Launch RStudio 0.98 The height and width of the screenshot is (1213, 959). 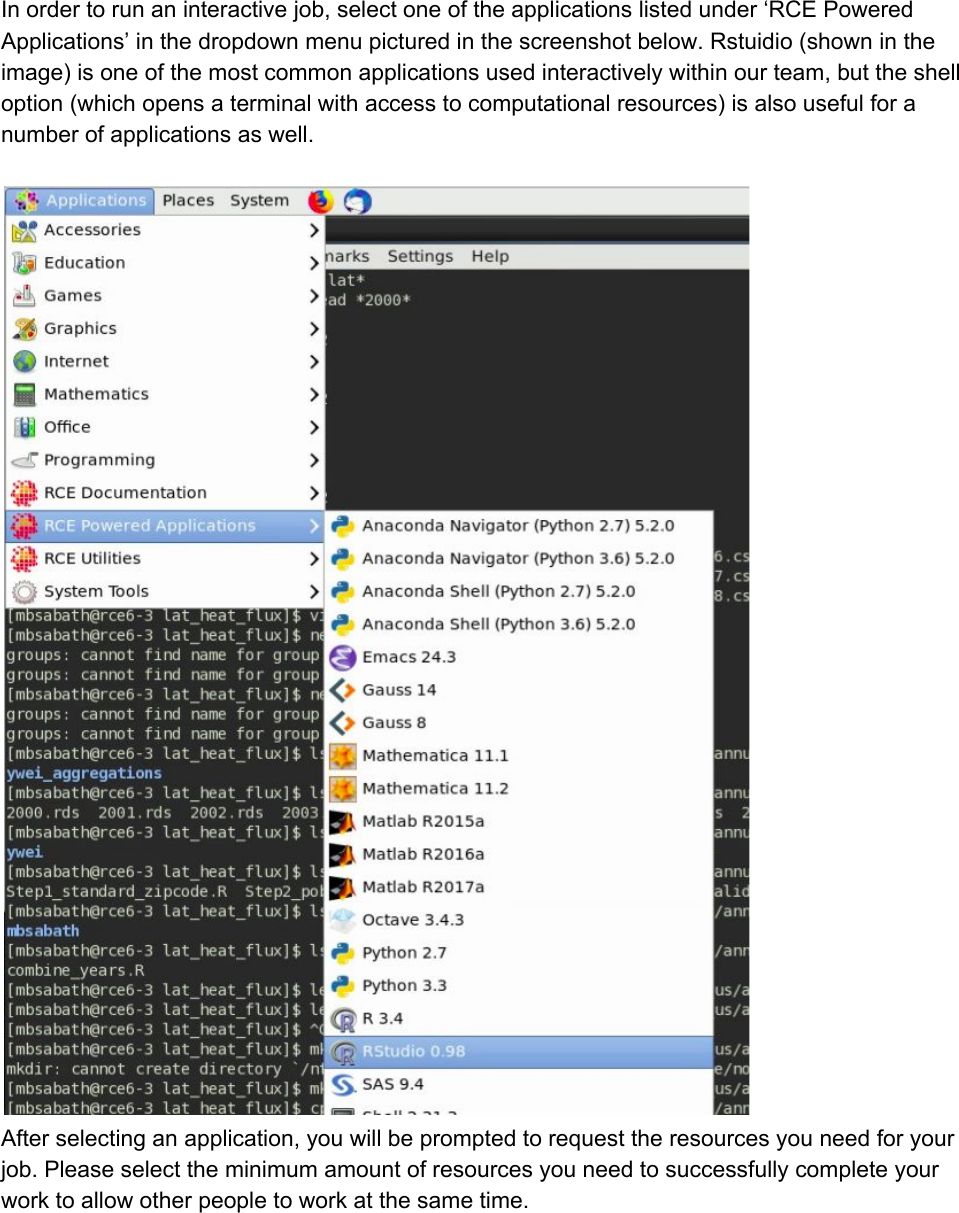point(518,1052)
